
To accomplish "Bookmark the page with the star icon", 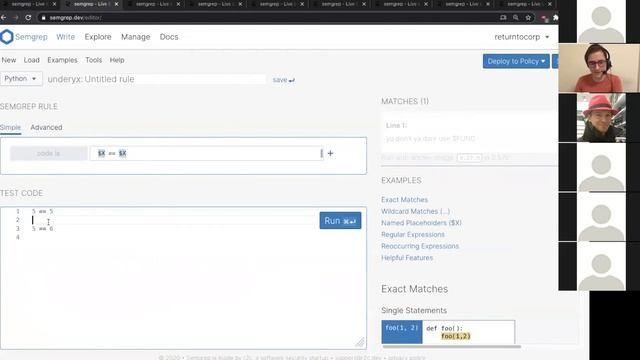I will click(528, 18).
